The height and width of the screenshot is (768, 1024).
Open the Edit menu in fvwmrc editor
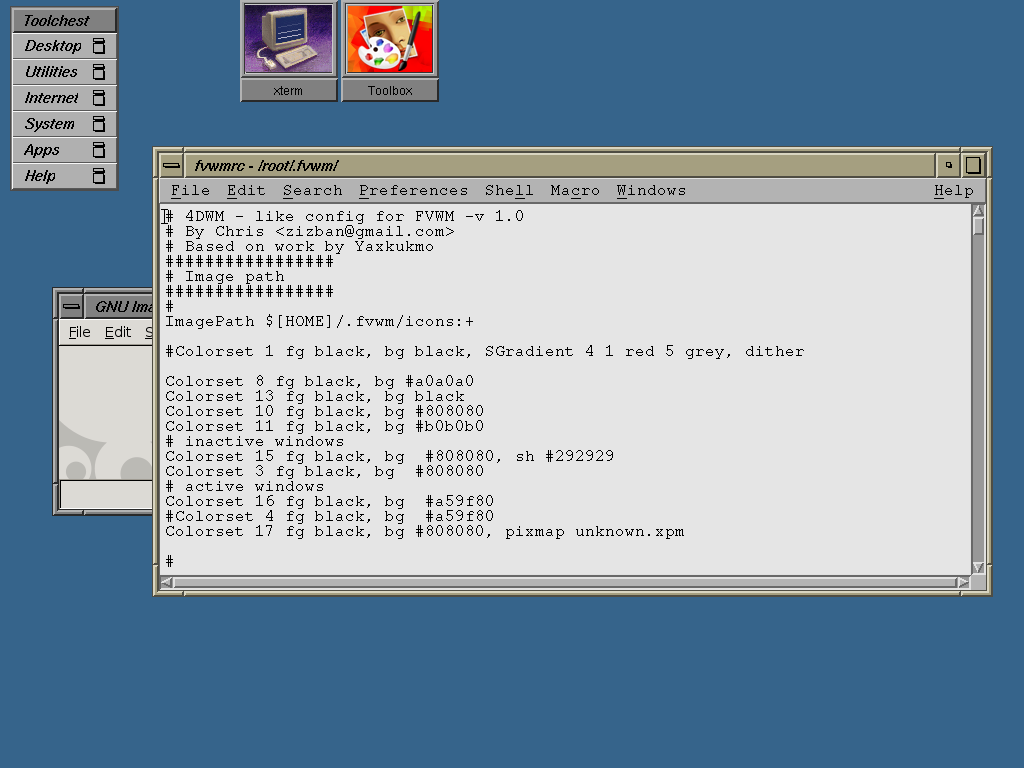click(246, 191)
